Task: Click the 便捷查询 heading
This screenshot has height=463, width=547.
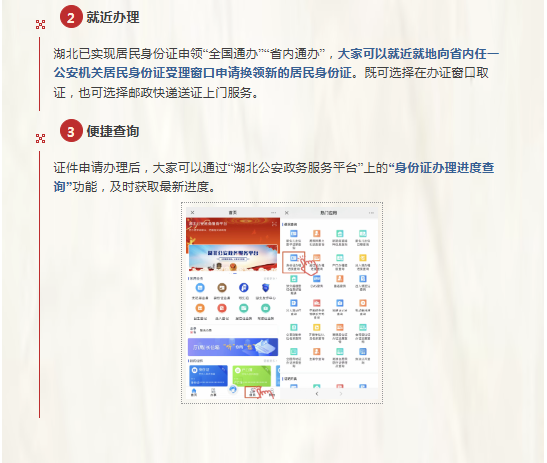Action: tap(113, 131)
